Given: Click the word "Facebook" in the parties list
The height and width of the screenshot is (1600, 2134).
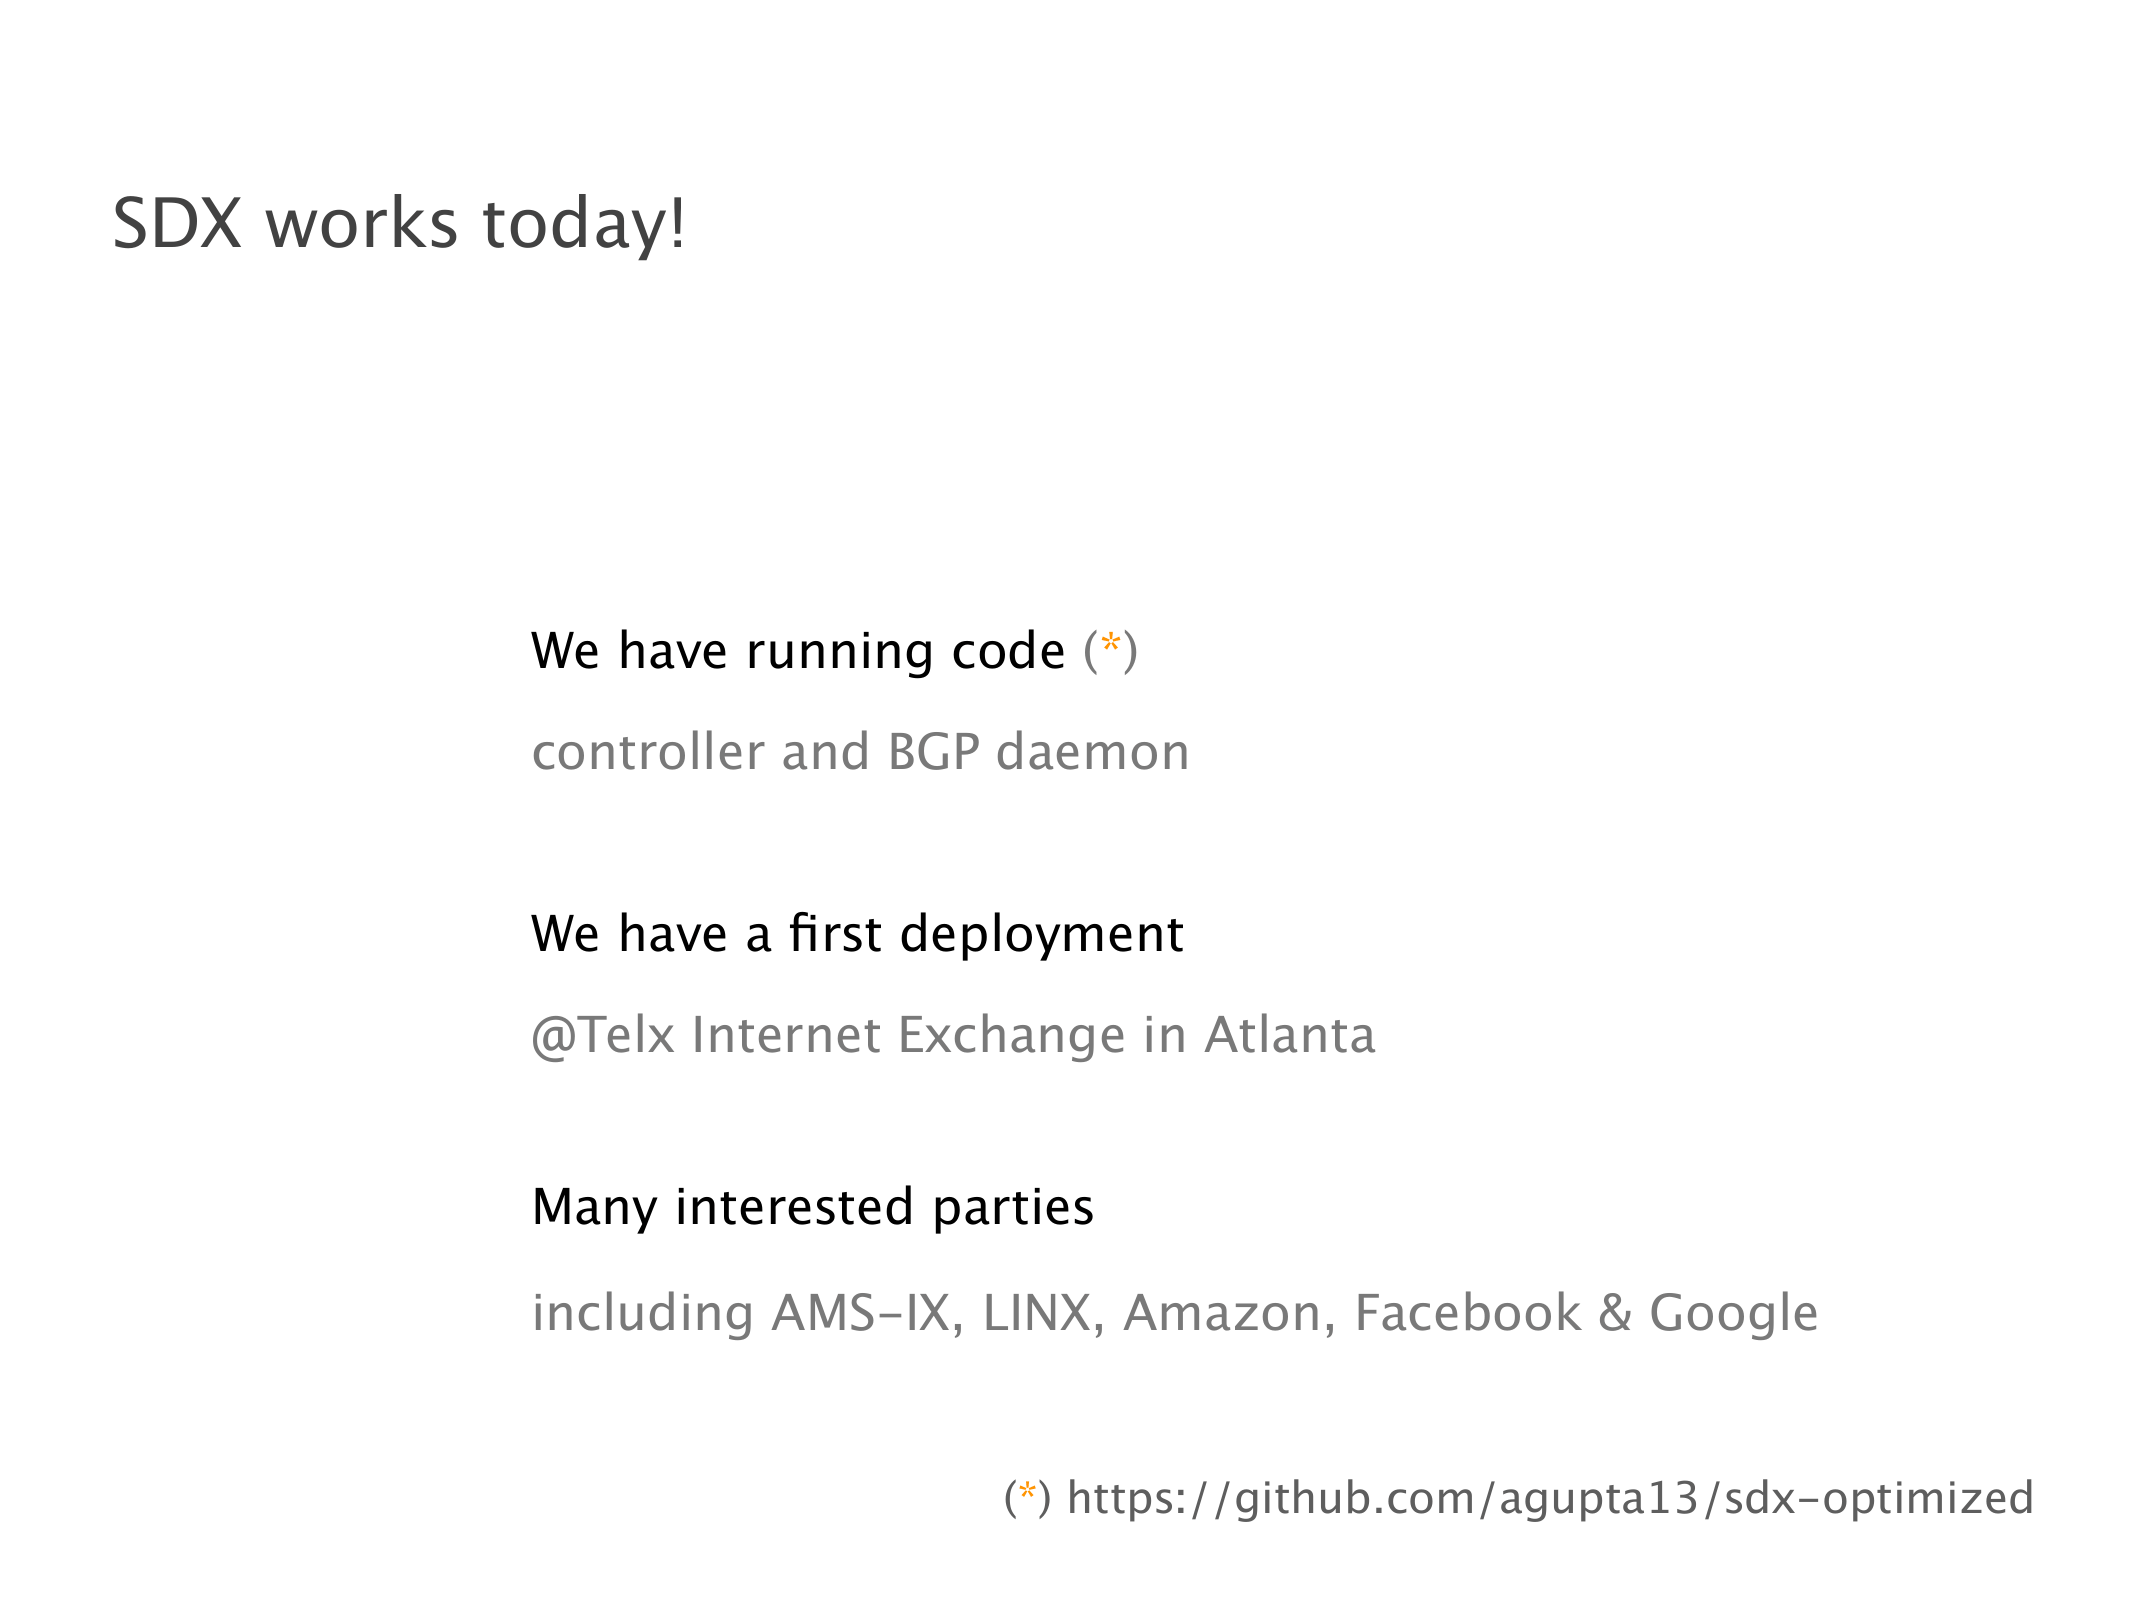Looking at the screenshot, I should (1467, 1313).
